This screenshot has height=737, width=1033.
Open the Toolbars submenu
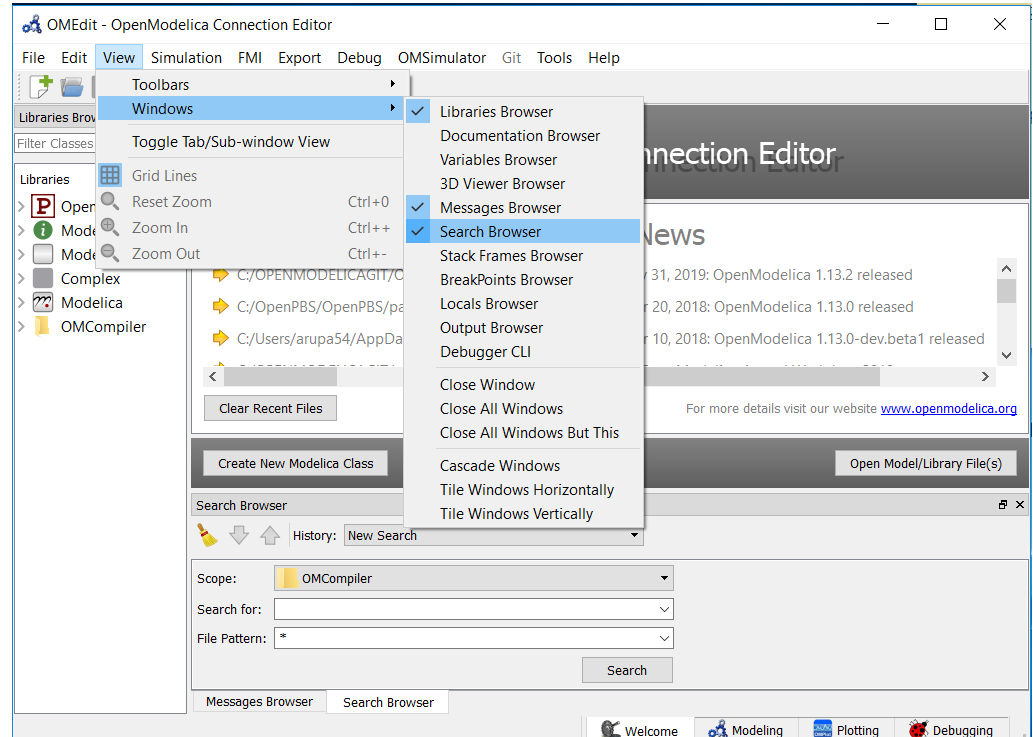coord(160,85)
